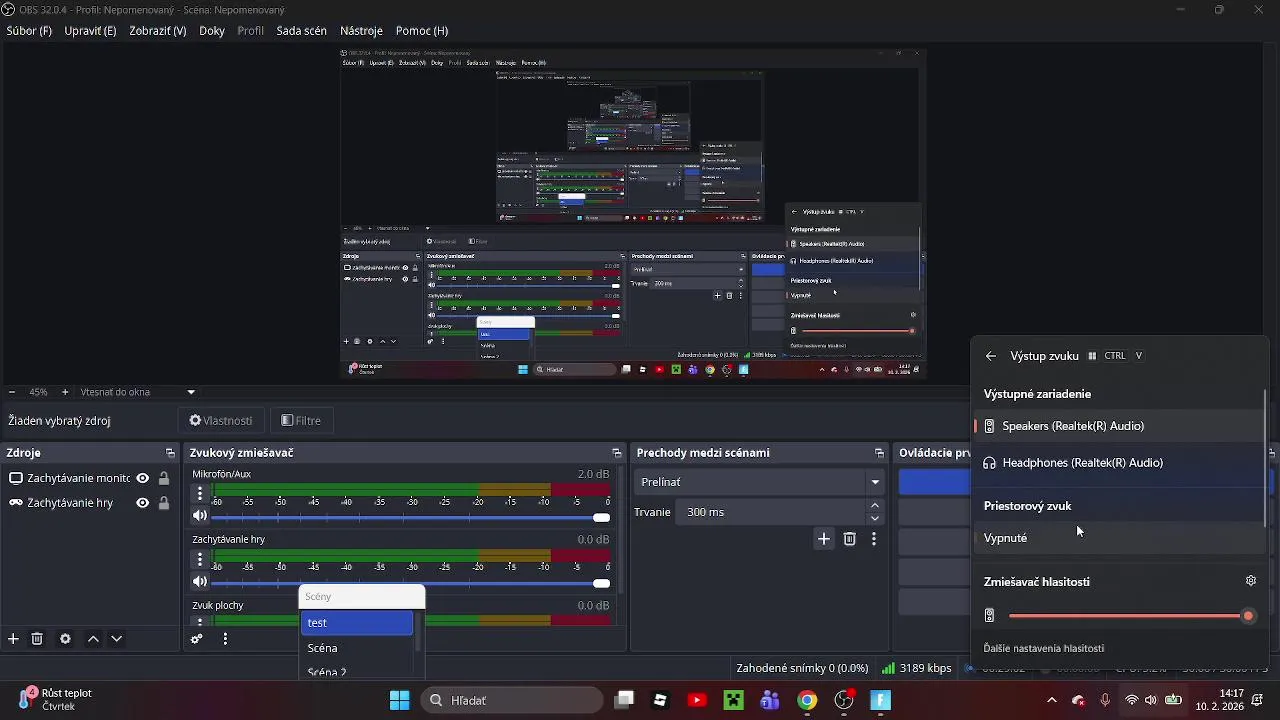
Task: Go back in Výstup zvuku flyout
Action: point(991,356)
